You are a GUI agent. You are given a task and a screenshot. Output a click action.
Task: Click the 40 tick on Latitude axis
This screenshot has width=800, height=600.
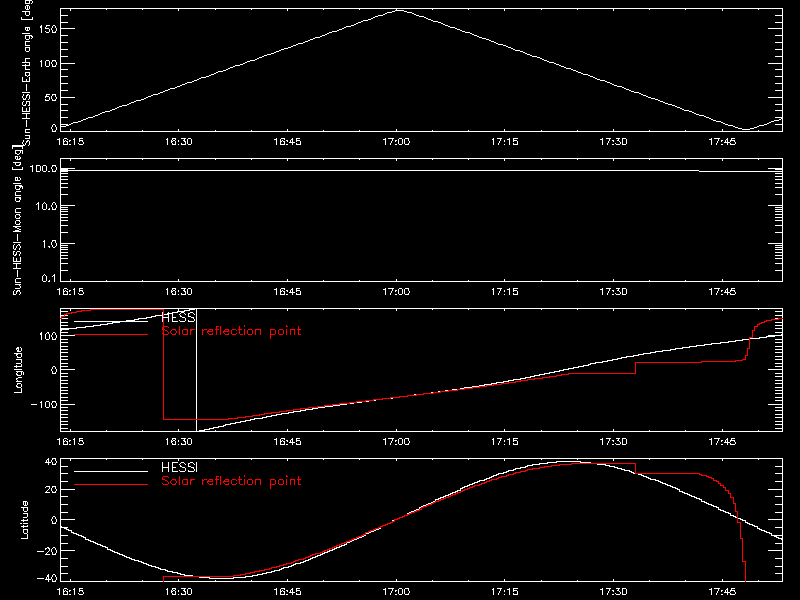click(x=51, y=462)
